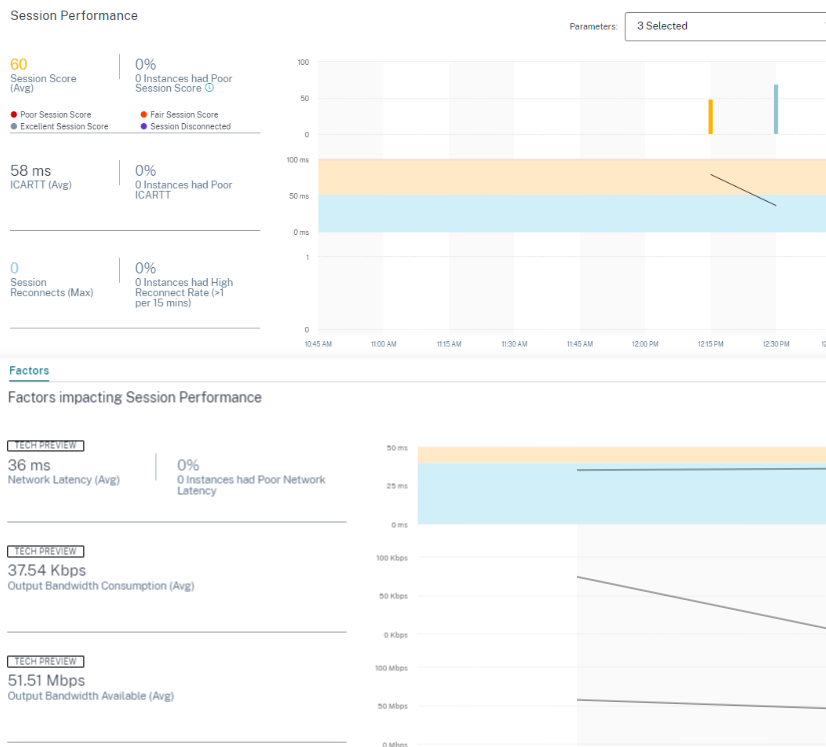Click the TECH PREVIEW badge above Network Latency
Viewport: 826px width, 747px height.
pos(46,445)
